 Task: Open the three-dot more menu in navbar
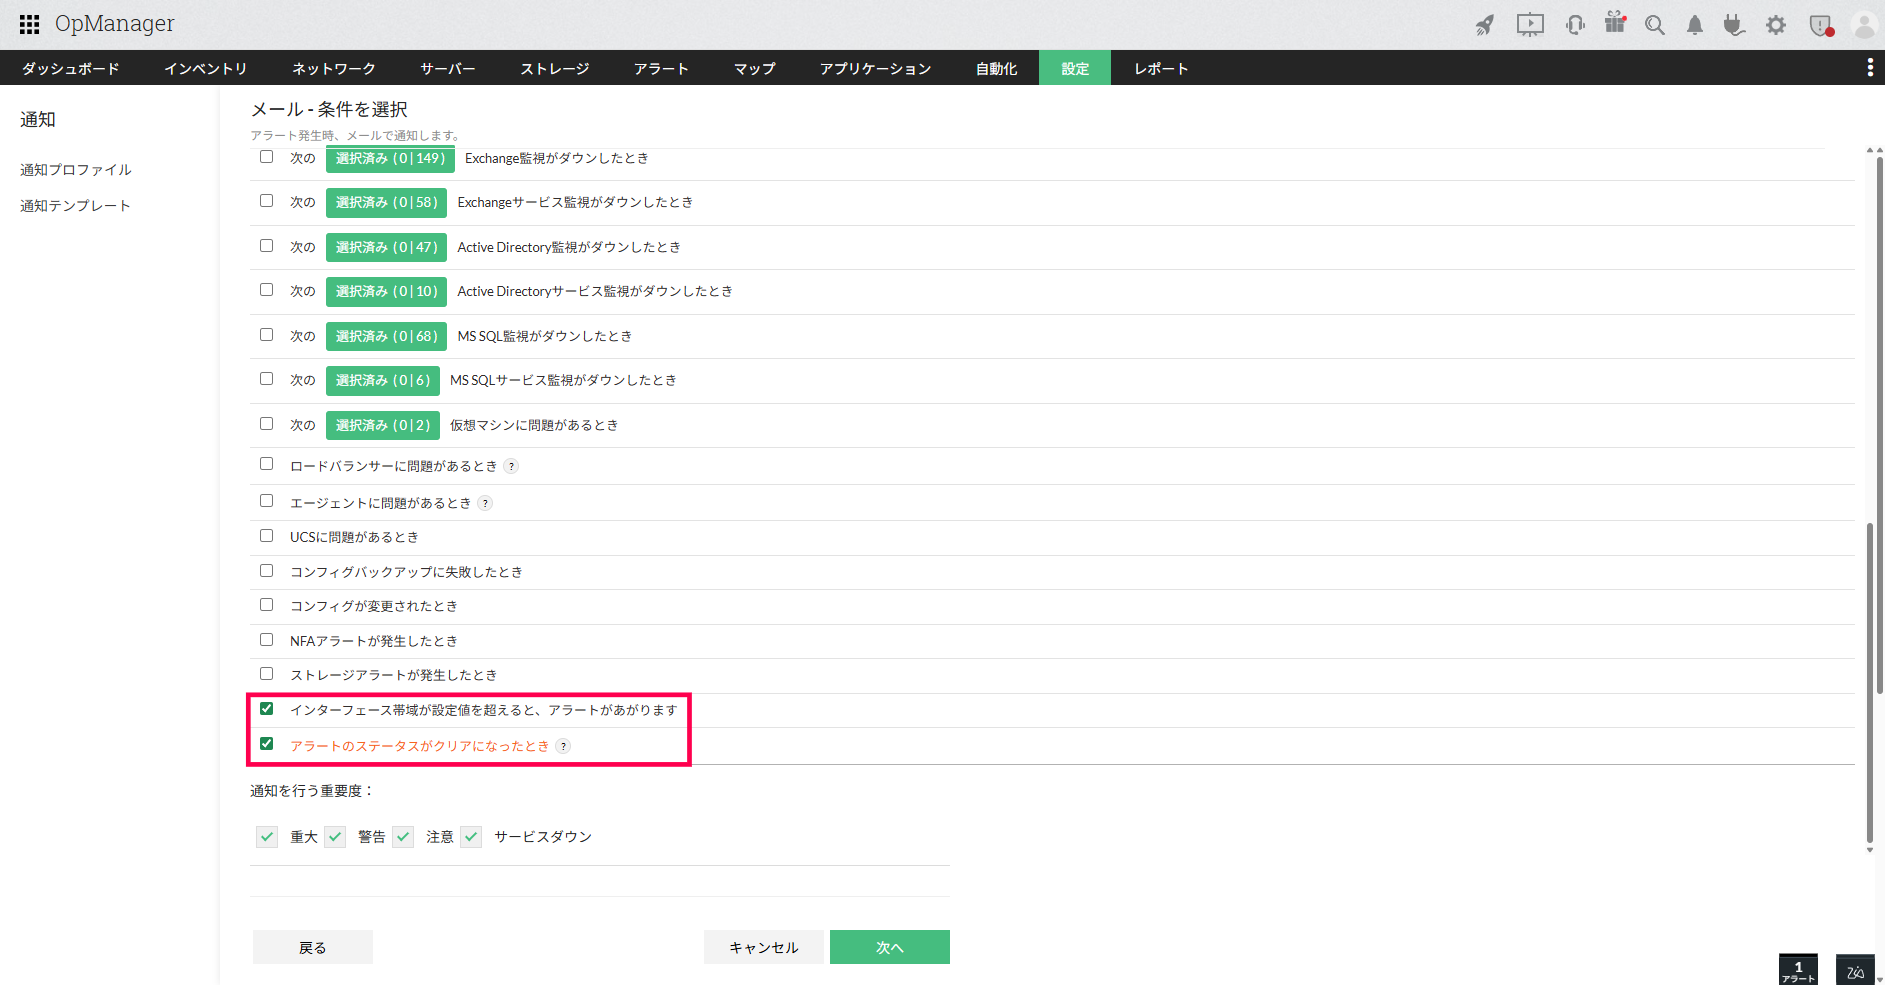[x=1870, y=67]
